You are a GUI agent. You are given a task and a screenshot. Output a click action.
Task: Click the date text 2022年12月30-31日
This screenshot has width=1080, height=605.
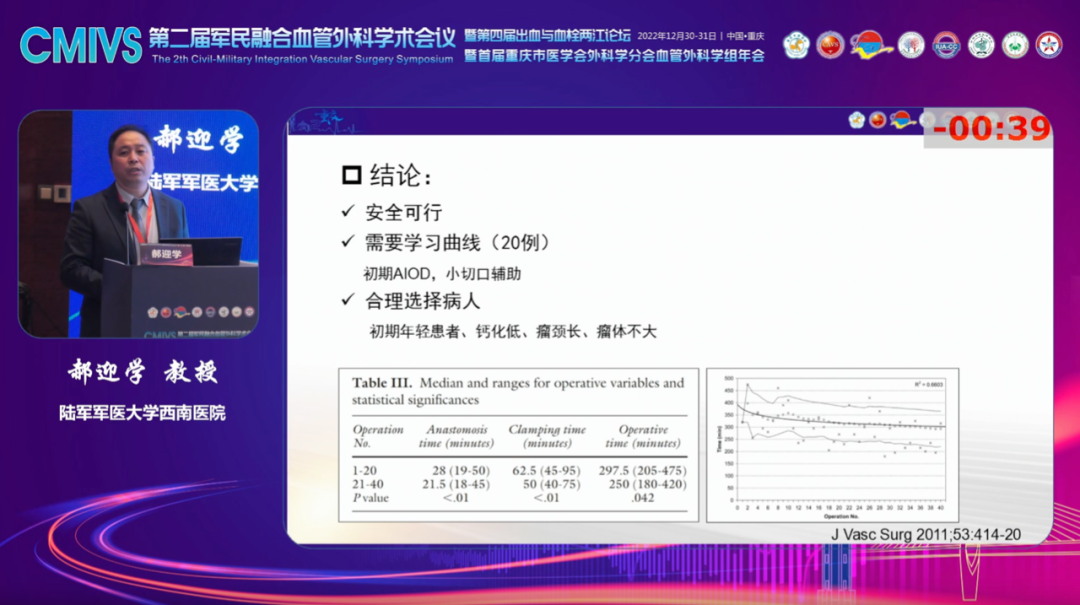click(x=676, y=36)
